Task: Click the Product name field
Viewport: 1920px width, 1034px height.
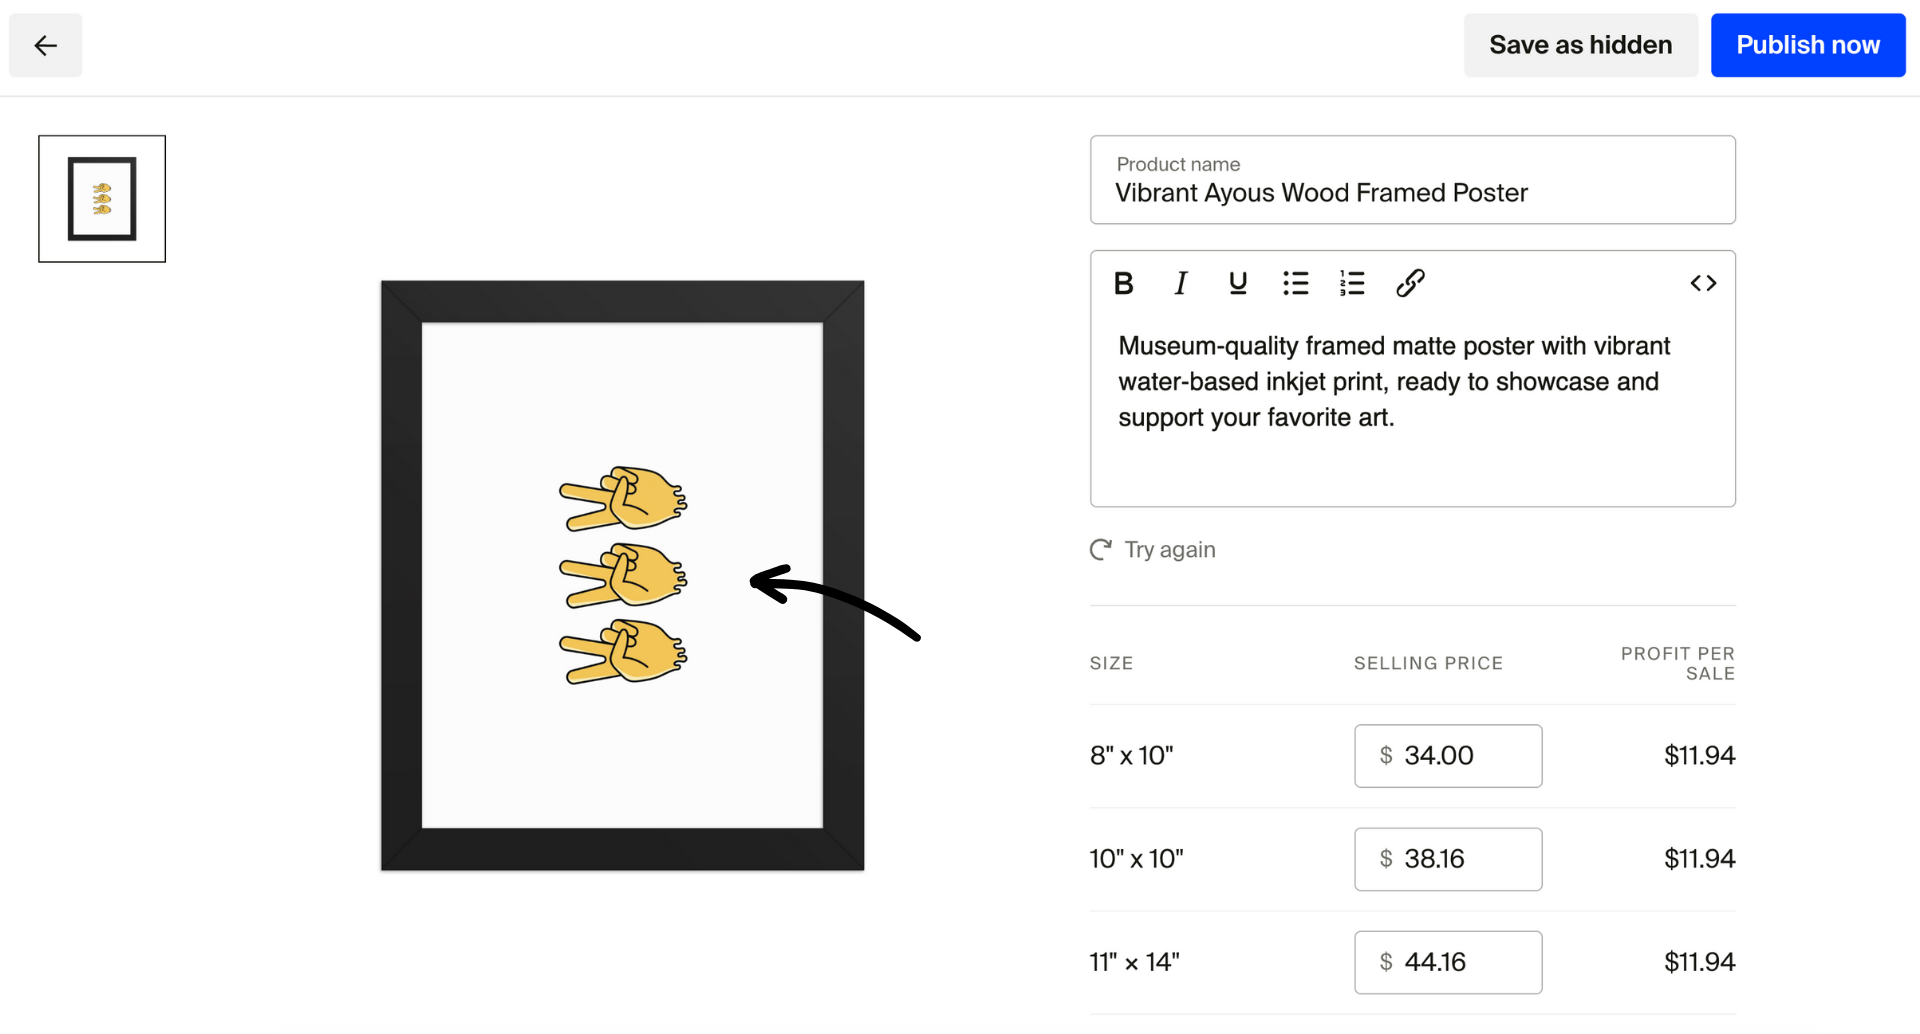Action: [1412, 192]
